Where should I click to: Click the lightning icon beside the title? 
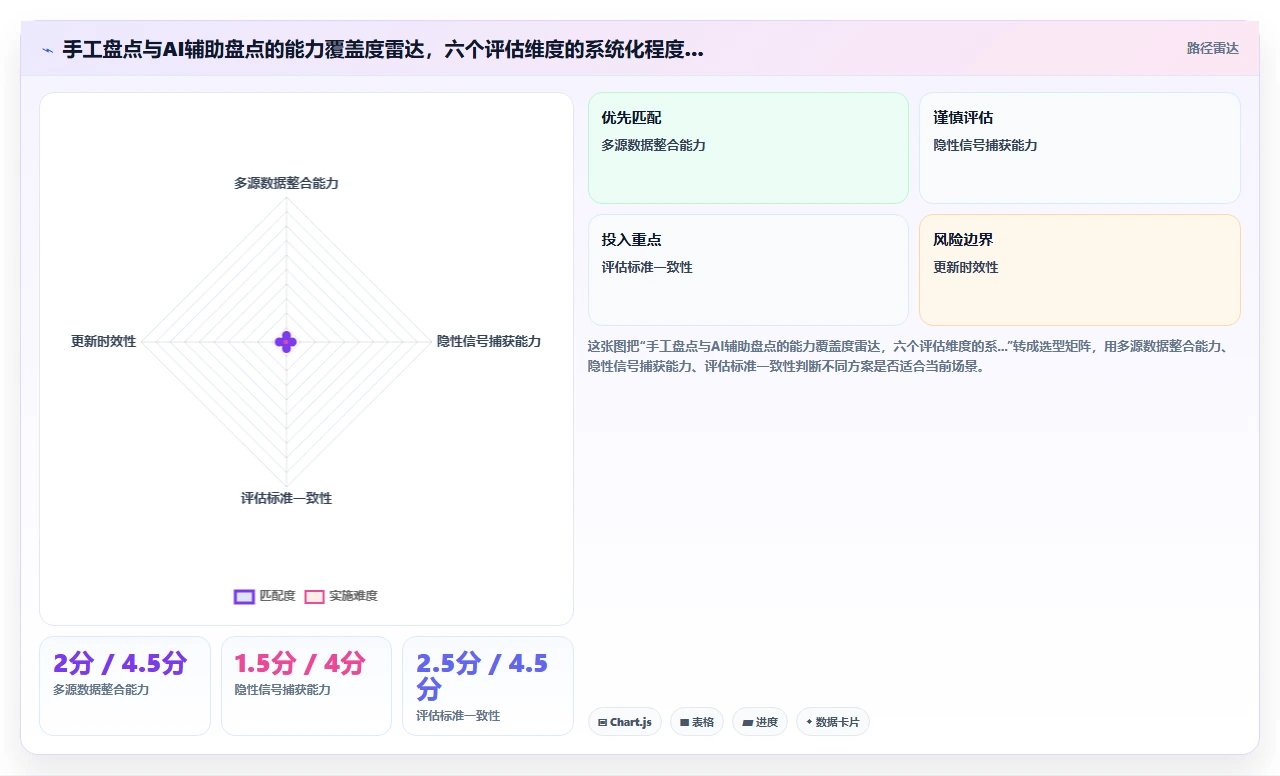coord(47,50)
